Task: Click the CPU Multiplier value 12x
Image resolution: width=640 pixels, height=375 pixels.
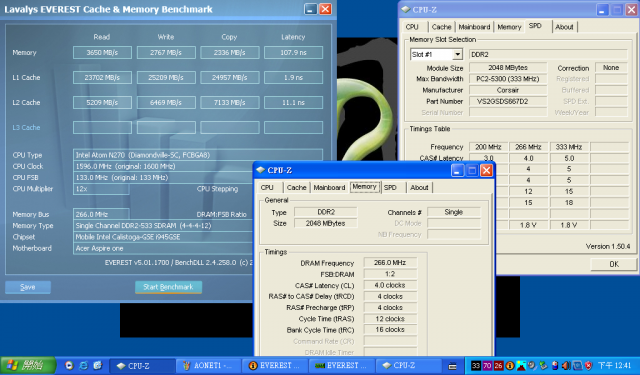Action: click(101, 189)
